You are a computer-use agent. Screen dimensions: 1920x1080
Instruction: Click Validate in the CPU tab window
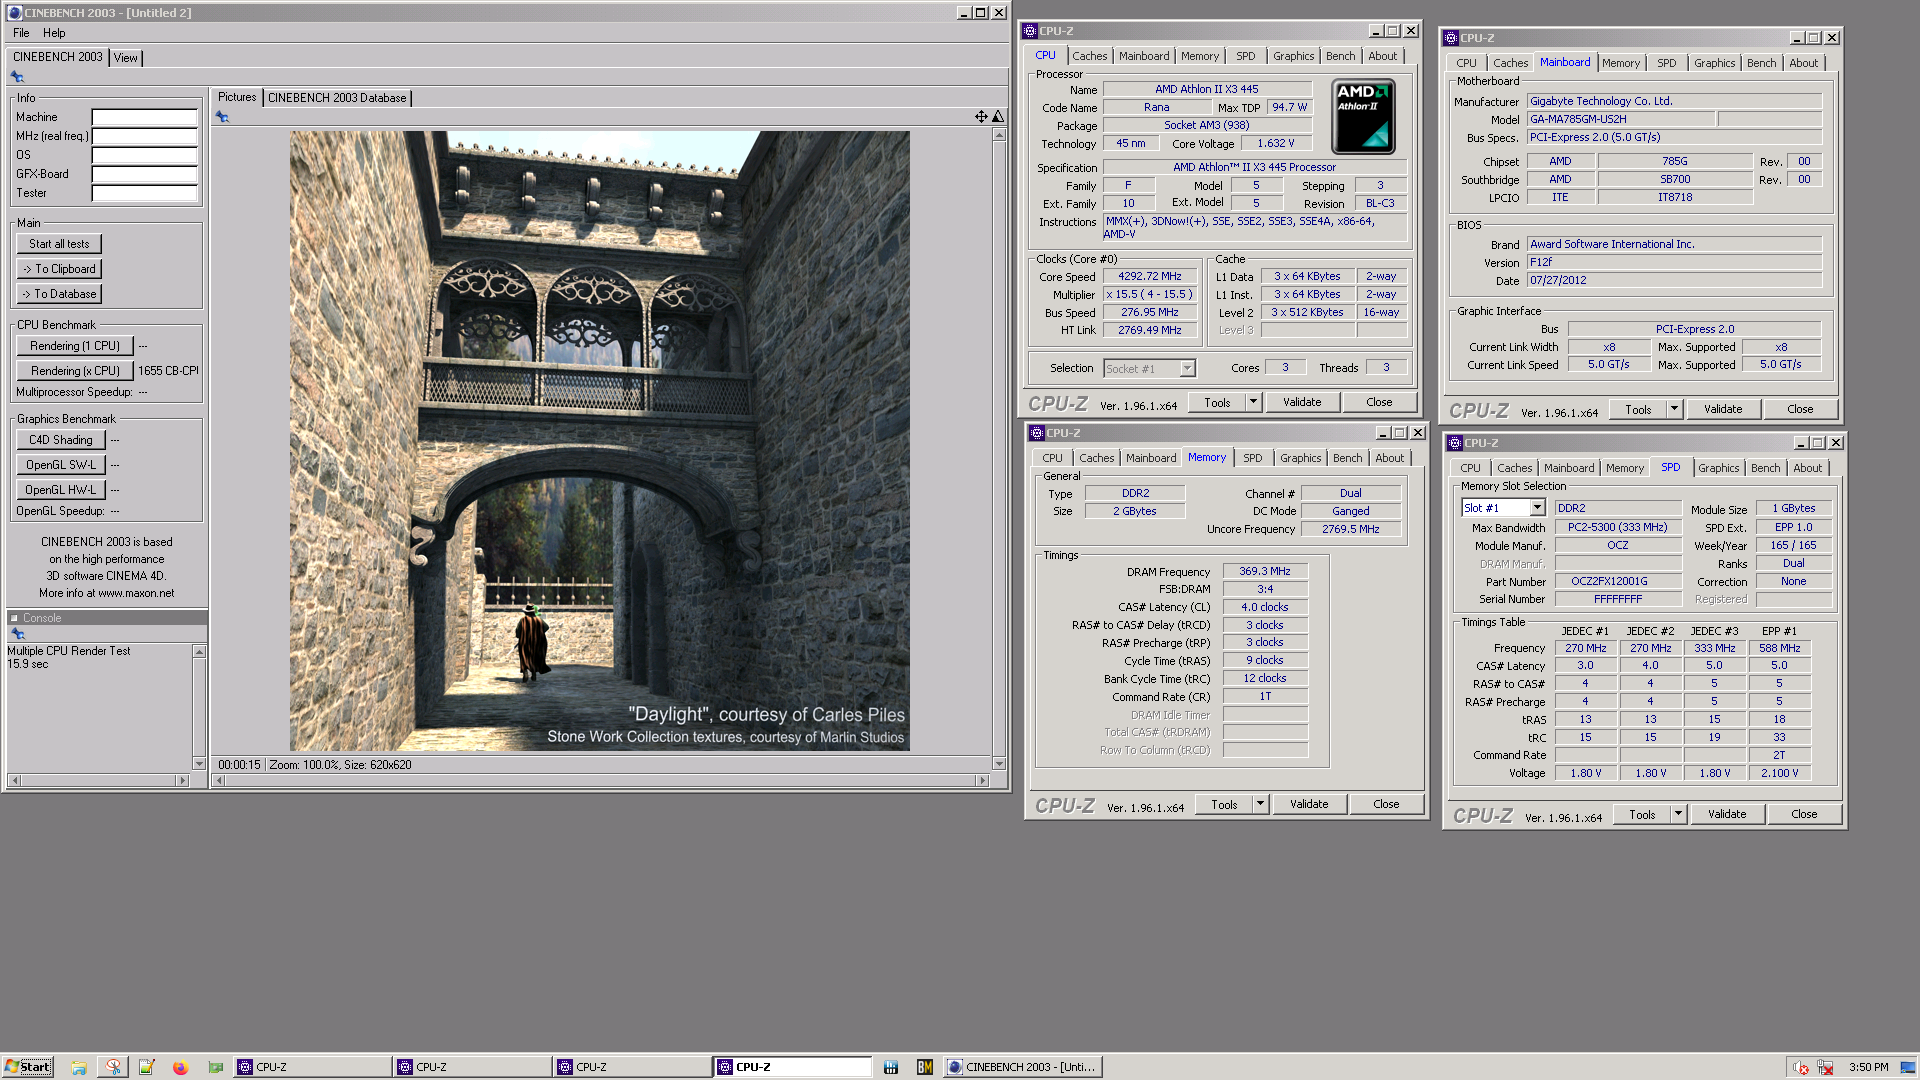(x=1302, y=402)
